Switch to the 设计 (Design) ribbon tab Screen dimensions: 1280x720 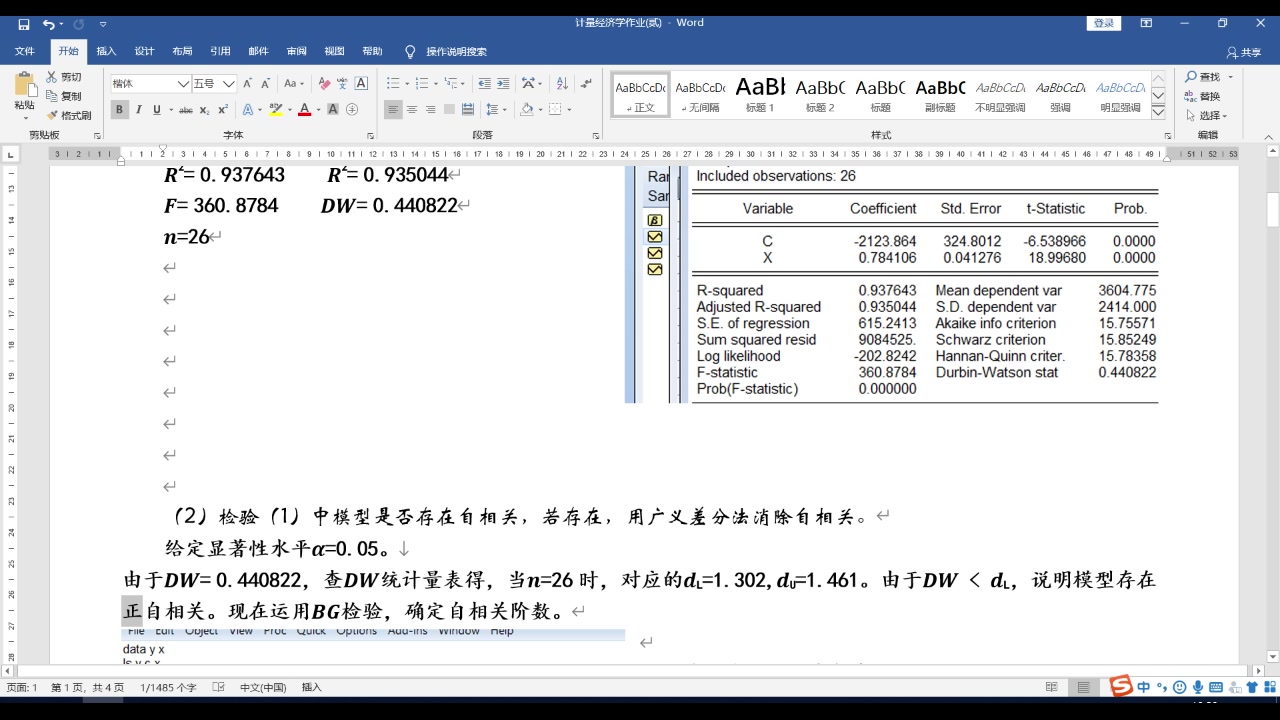144,51
